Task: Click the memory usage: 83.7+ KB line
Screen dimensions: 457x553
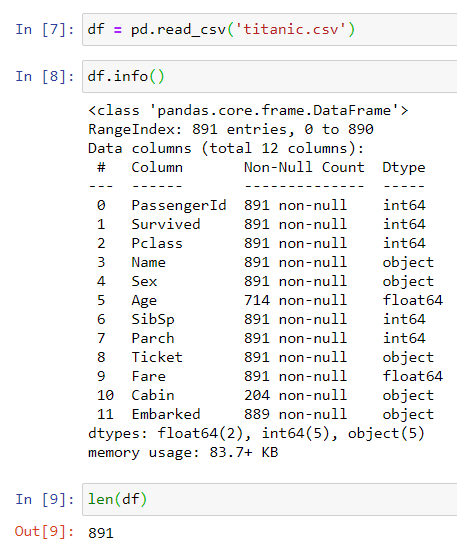Action: point(183,452)
